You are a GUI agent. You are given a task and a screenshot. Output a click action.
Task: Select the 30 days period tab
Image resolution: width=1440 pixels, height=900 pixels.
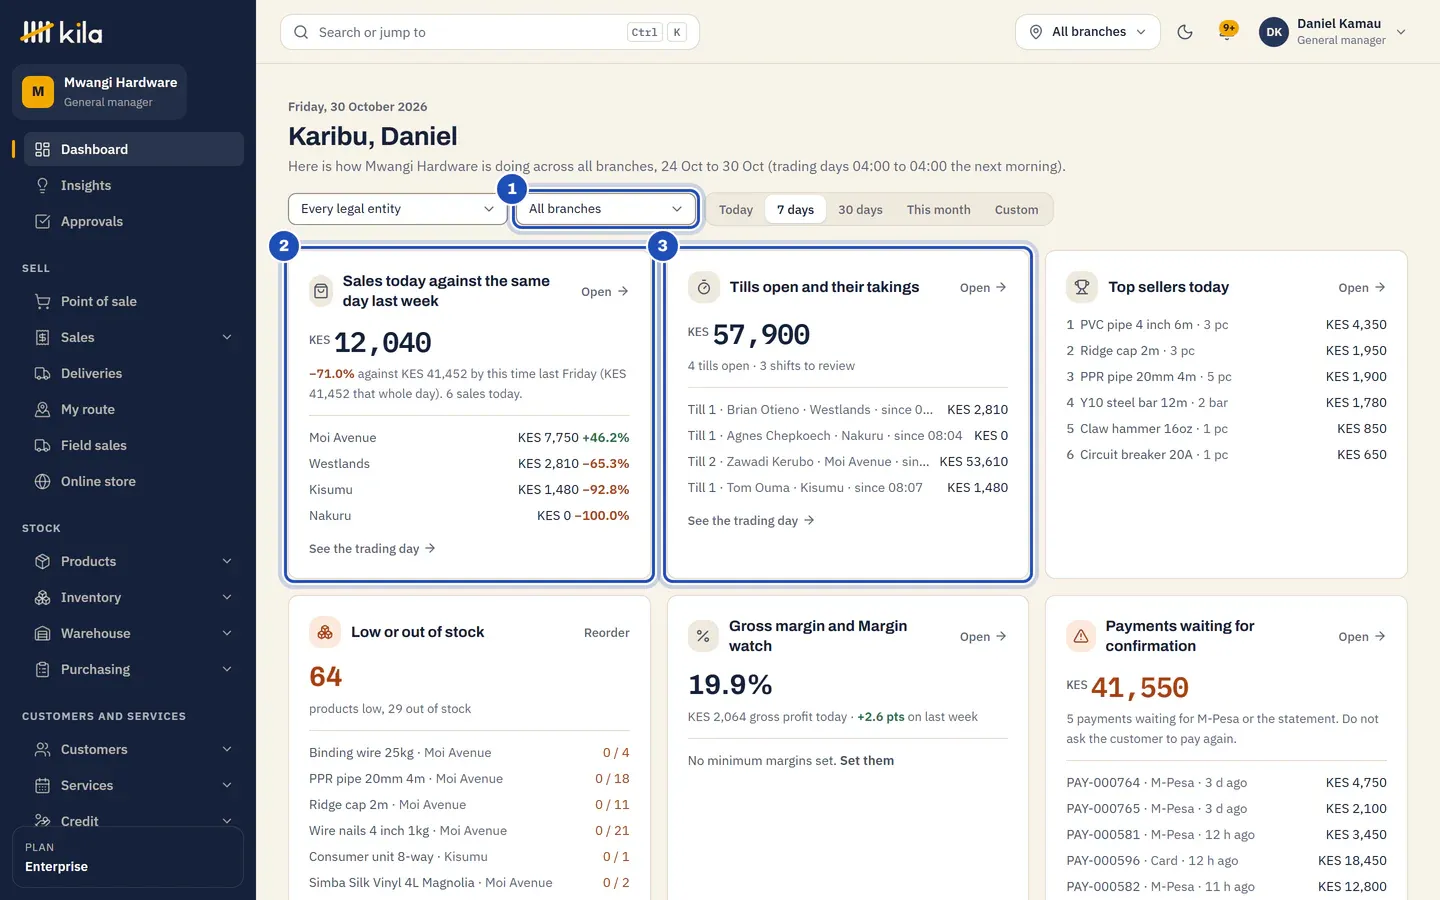click(860, 209)
